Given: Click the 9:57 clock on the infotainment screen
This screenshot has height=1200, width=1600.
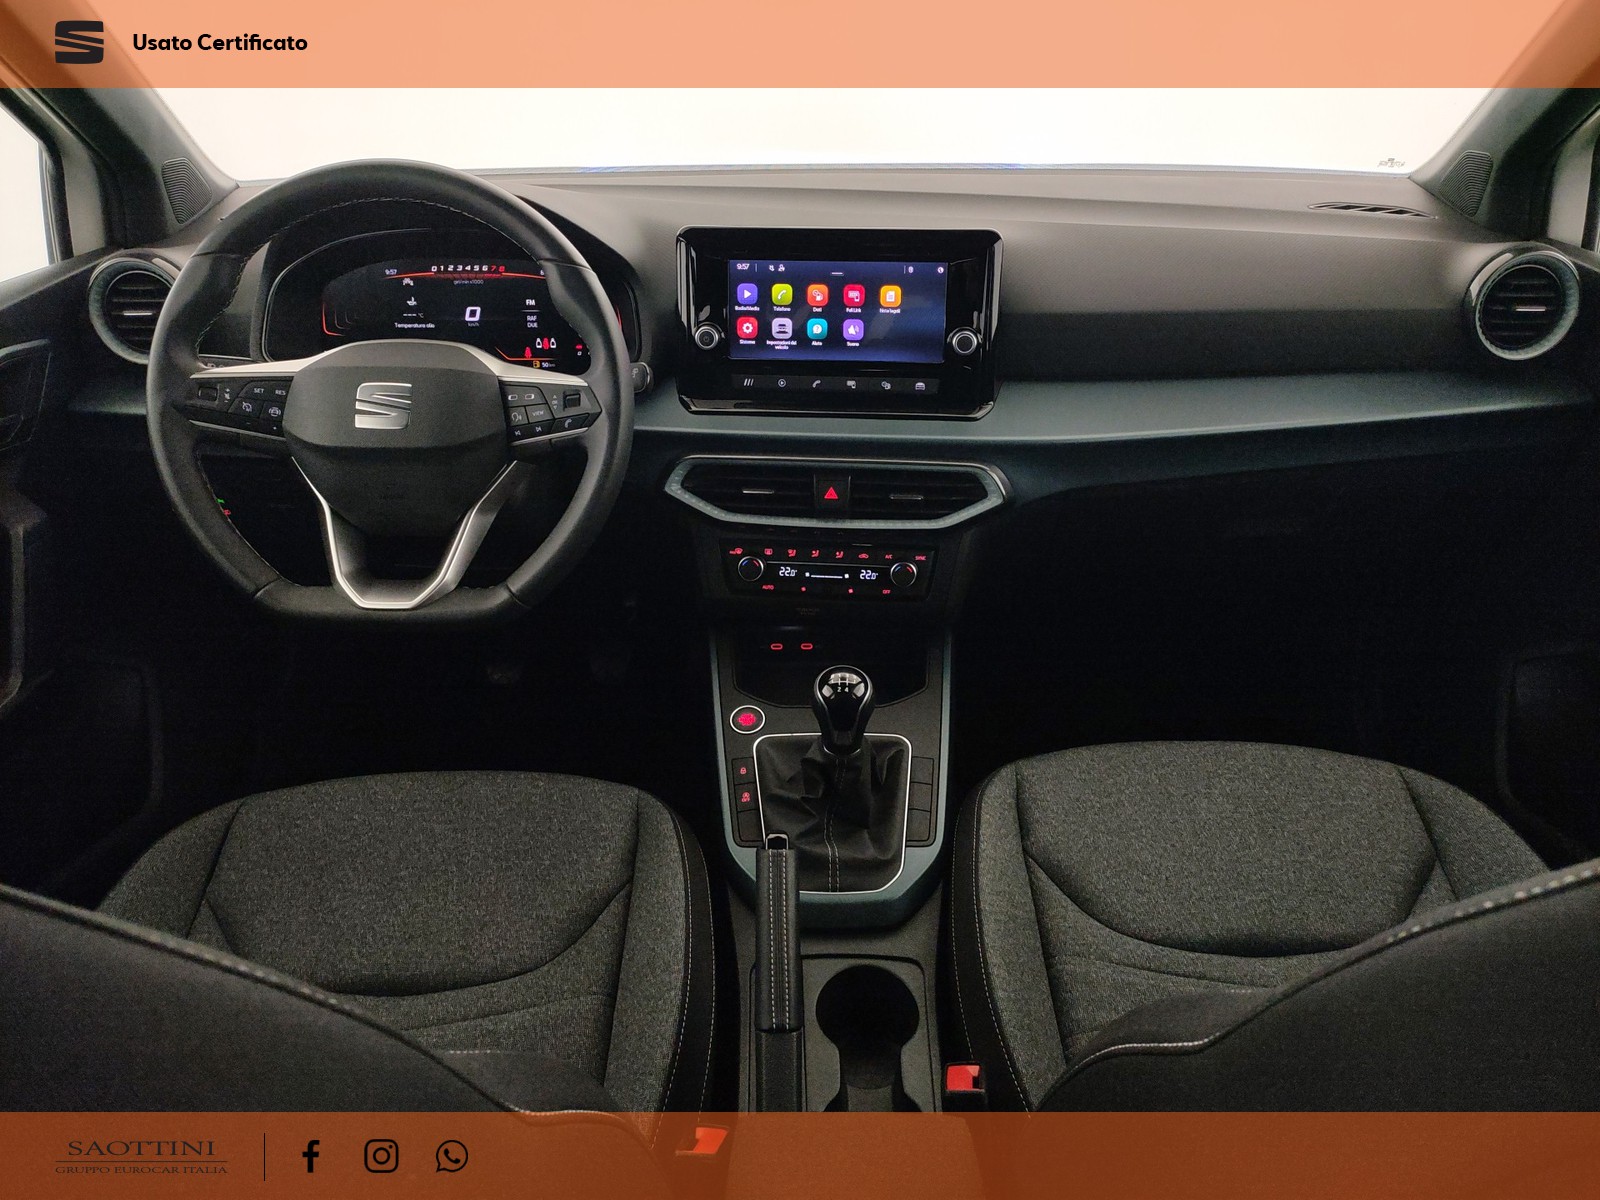Looking at the screenshot, I should (743, 267).
